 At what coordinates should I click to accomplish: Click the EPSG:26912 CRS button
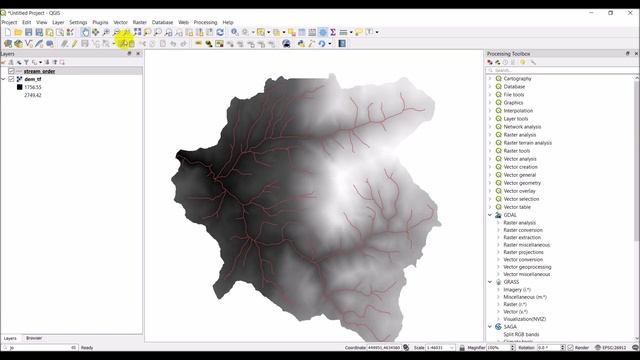tap(610, 348)
